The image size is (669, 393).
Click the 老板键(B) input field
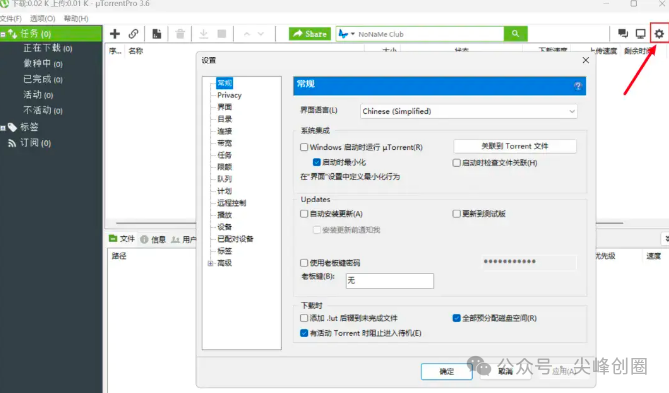tap(390, 281)
